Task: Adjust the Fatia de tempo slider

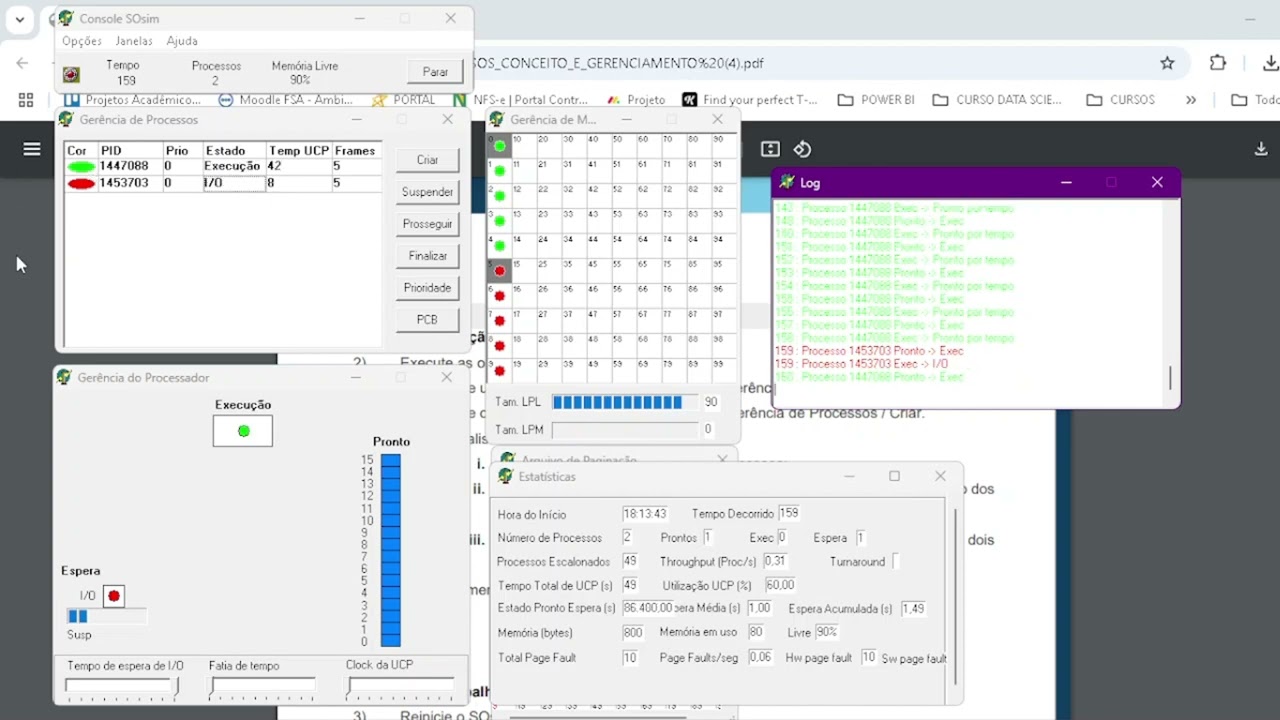Action: (264, 686)
